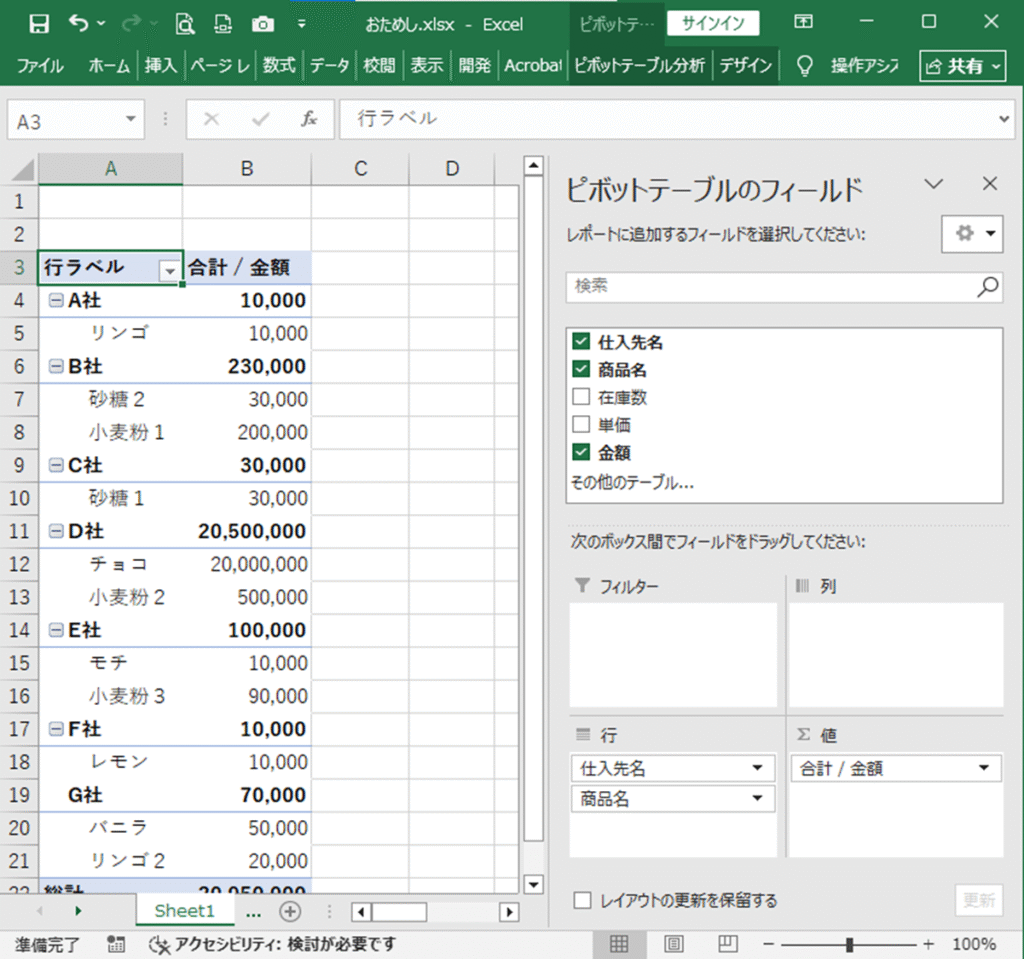Click the vertical scrollbar up arrow
Image resolution: width=1024 pixels, height=959 pixels.
(534, 166)
